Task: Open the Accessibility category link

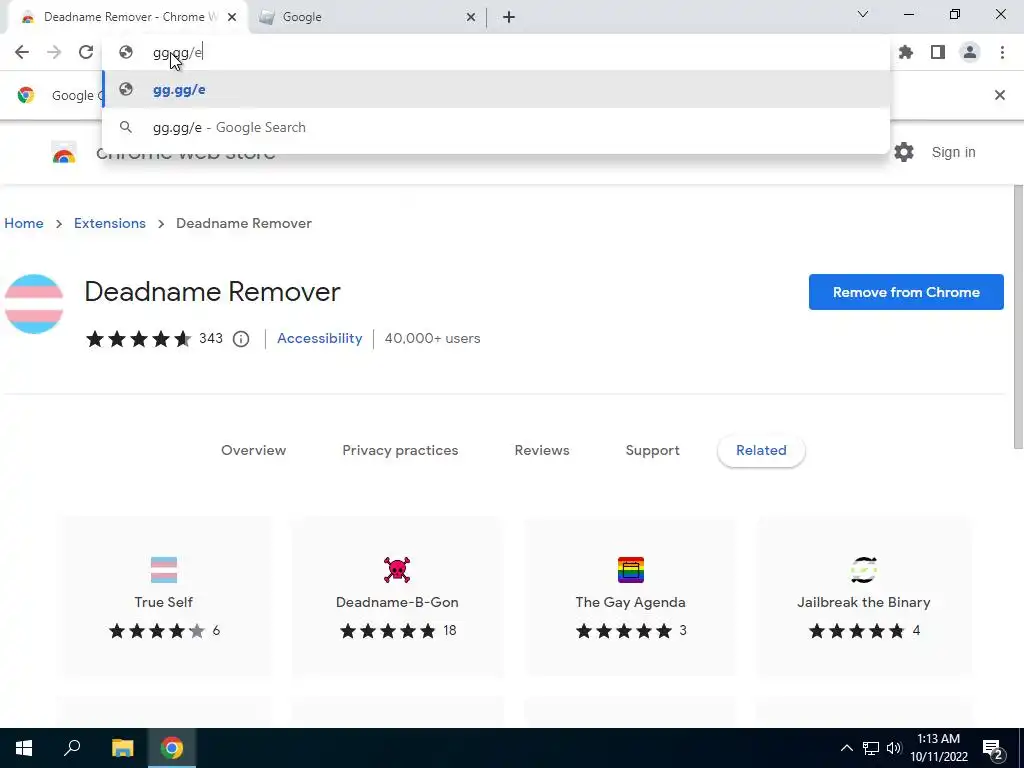Action: pos(319,338)
